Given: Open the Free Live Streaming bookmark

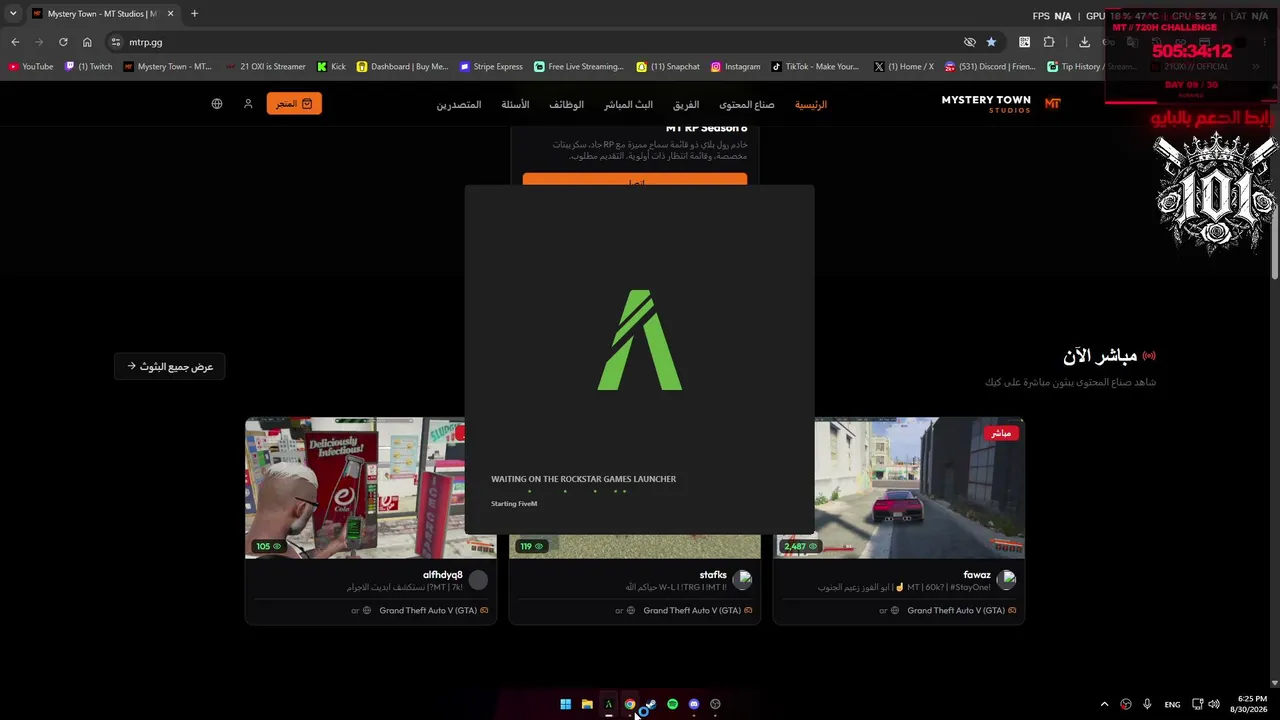Looking at the screenshot, I should point(579,67).
